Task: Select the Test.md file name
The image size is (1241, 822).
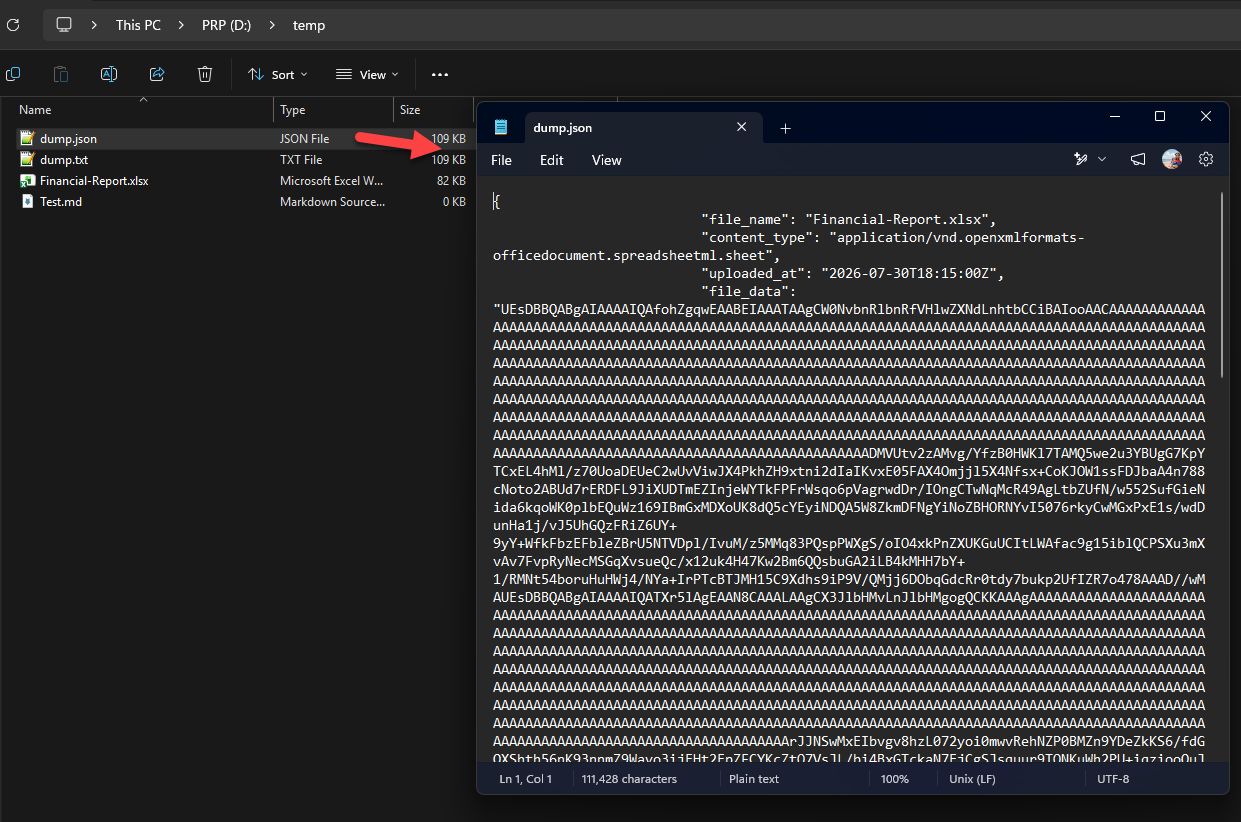Action: click(x=61, y=202)
